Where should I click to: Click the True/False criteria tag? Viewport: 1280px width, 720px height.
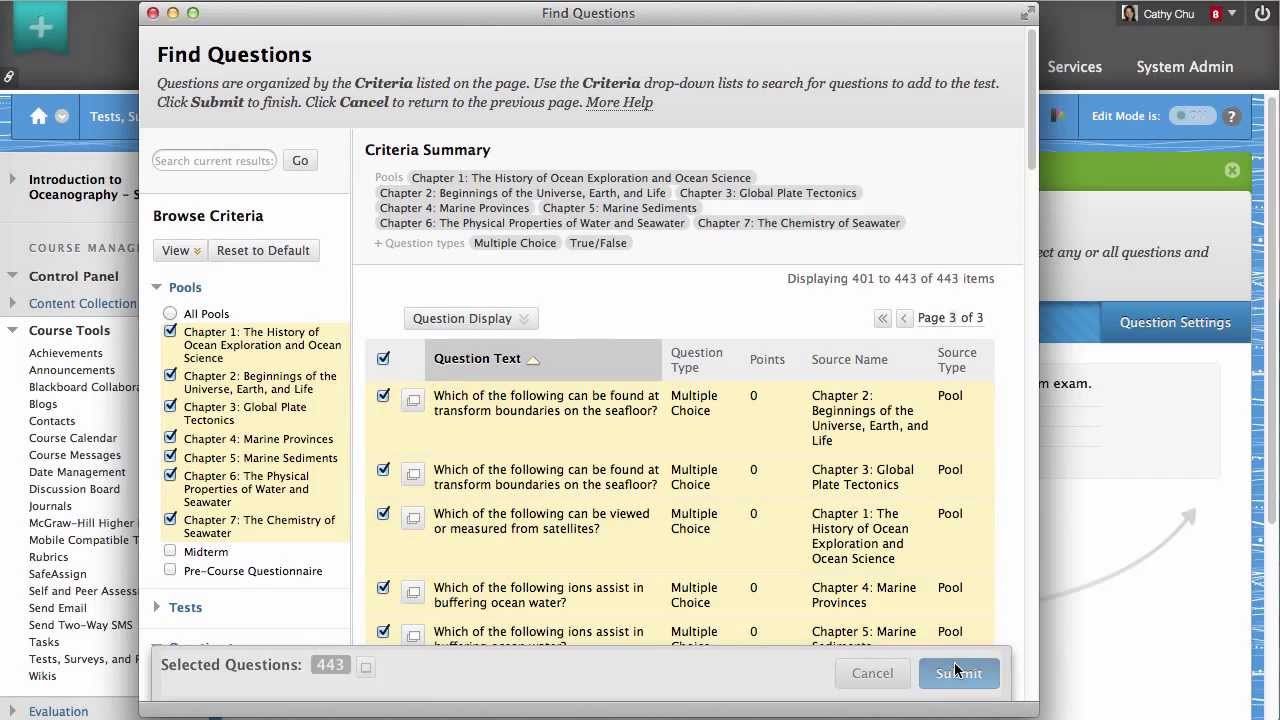pos(598,243)
